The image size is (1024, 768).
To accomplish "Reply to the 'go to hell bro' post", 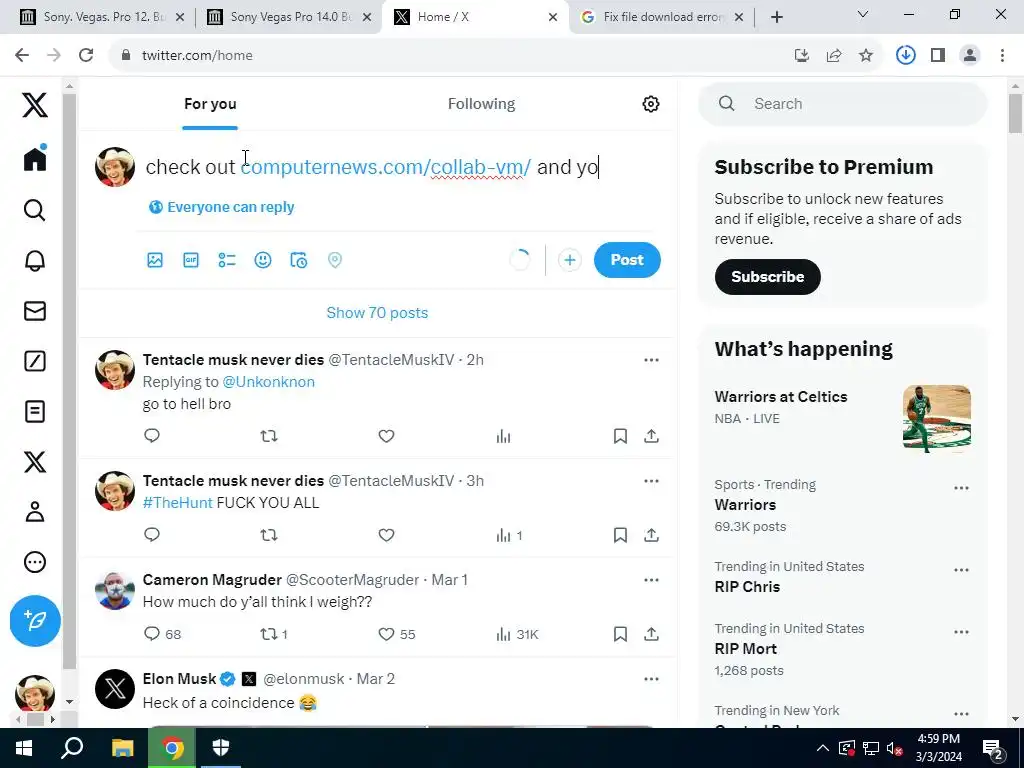I will pos(152,436).
